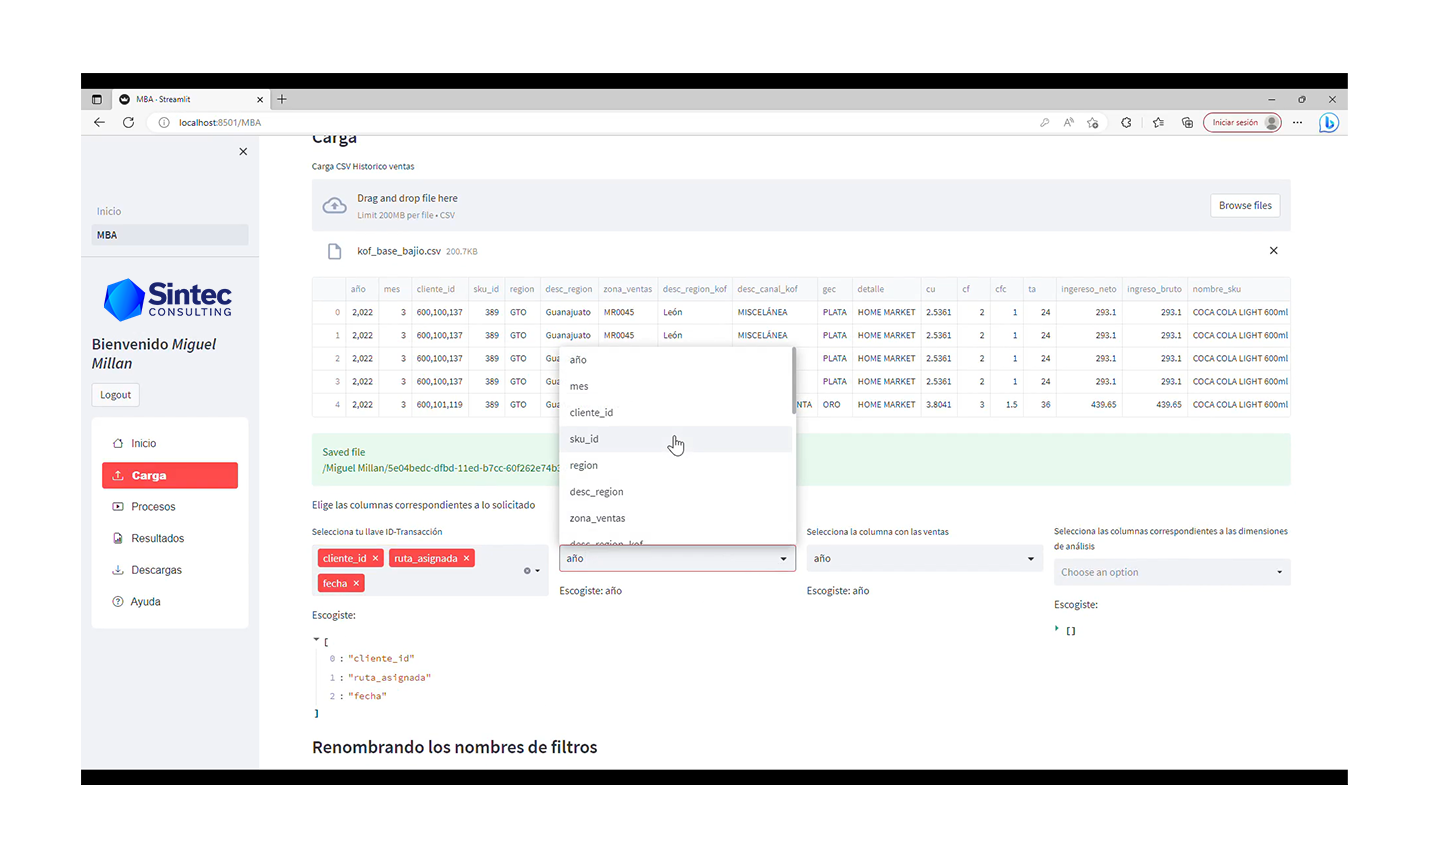Remove ruta_asignada tag from selection

pyautogui.click(x=466, y=558)
